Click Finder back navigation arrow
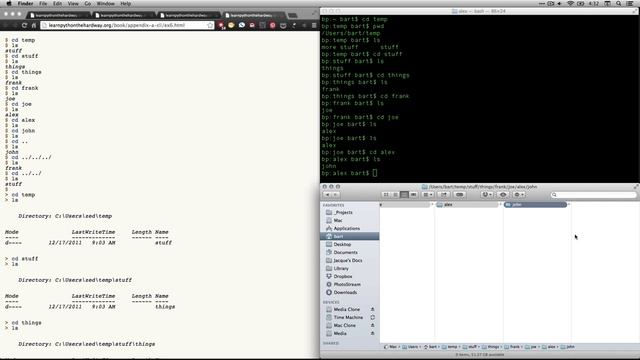This screenshot has height=360, width=640. 327,195
